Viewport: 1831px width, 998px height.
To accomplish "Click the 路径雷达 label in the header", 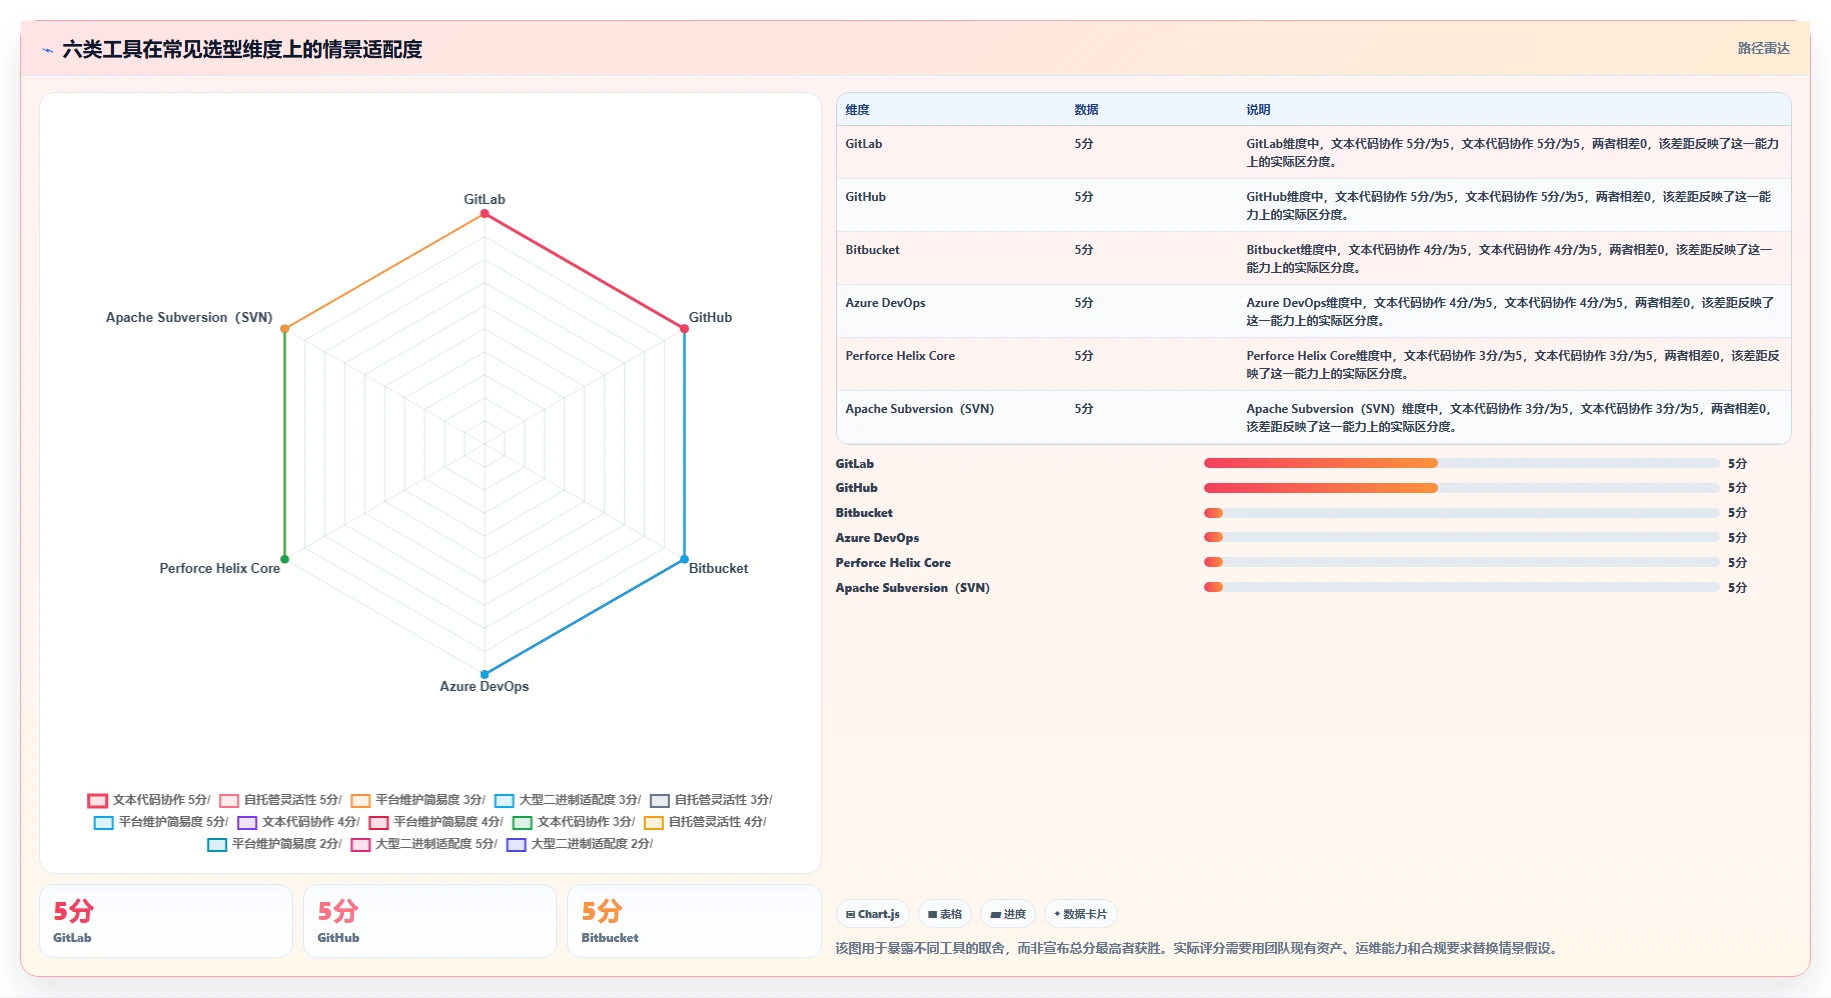I will [1763, 48].
